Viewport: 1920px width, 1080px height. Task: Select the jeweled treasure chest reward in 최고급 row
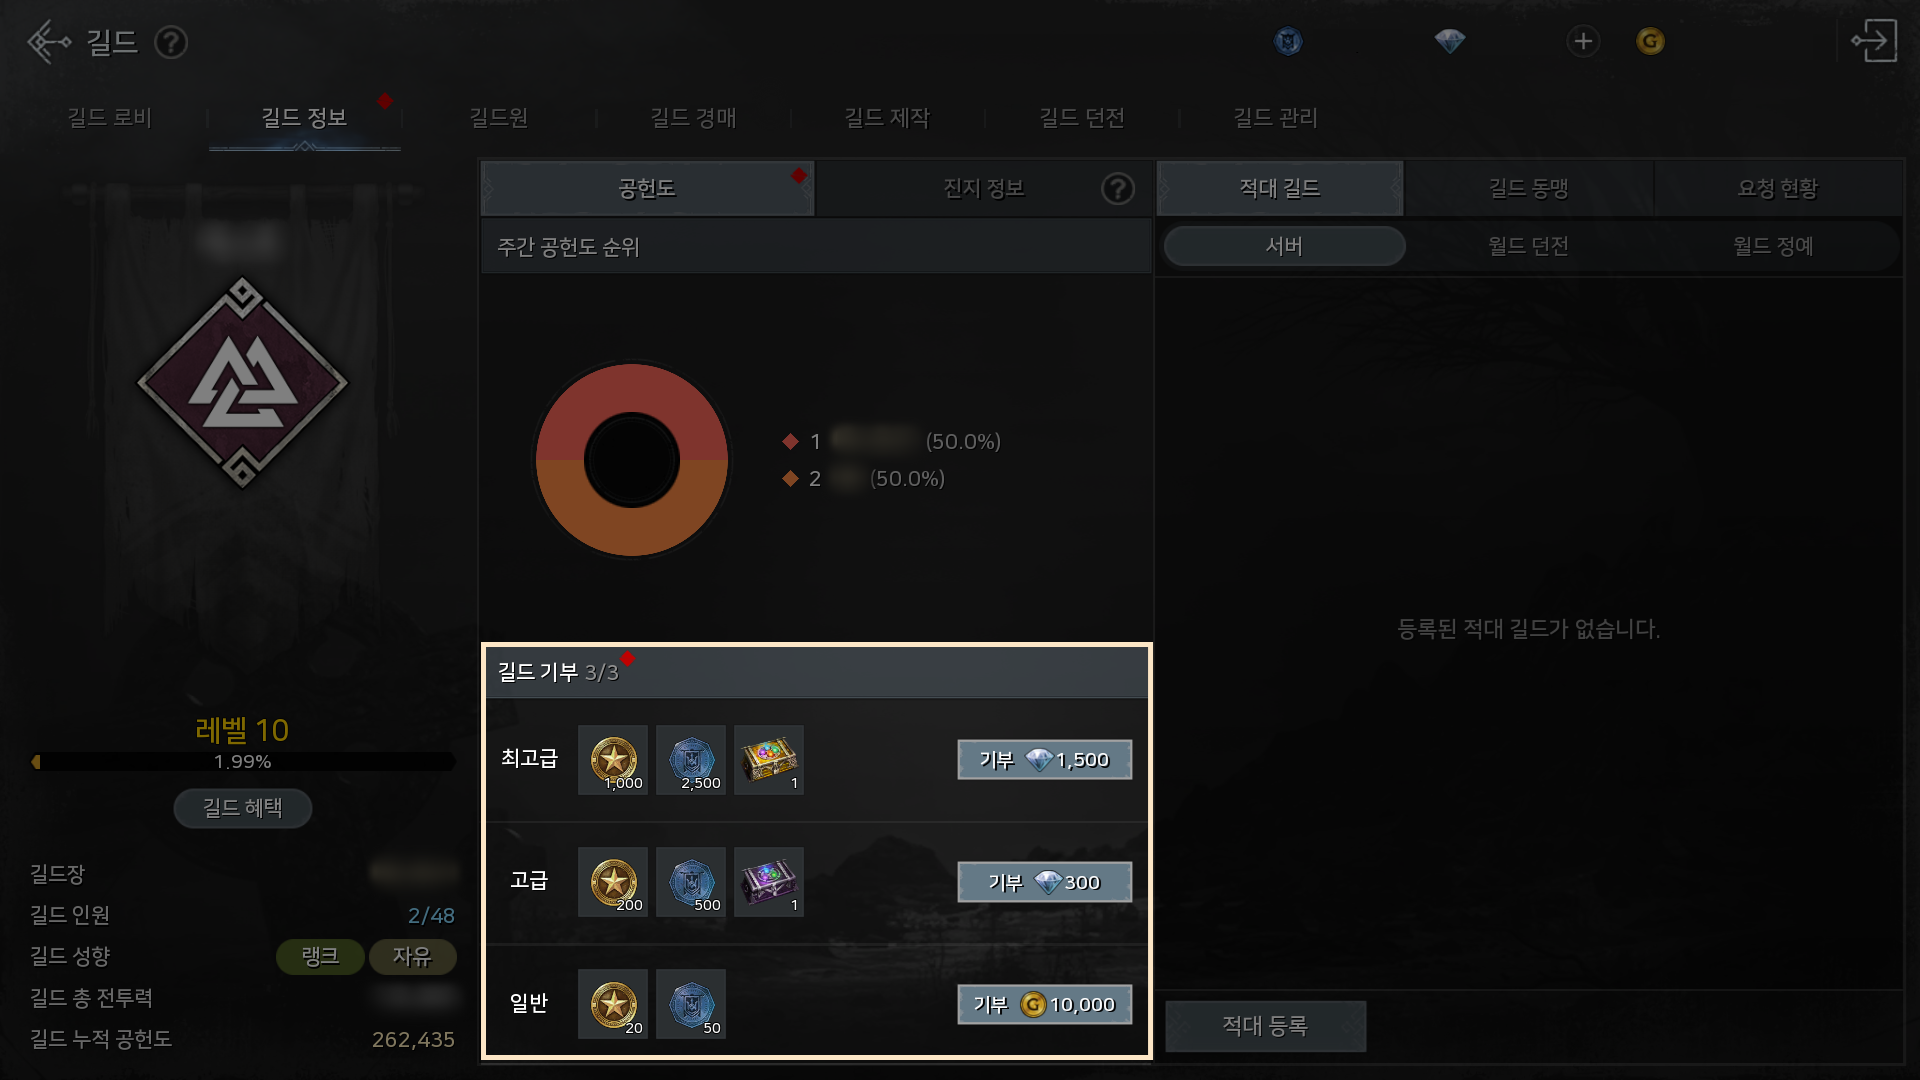coord(769,760)
